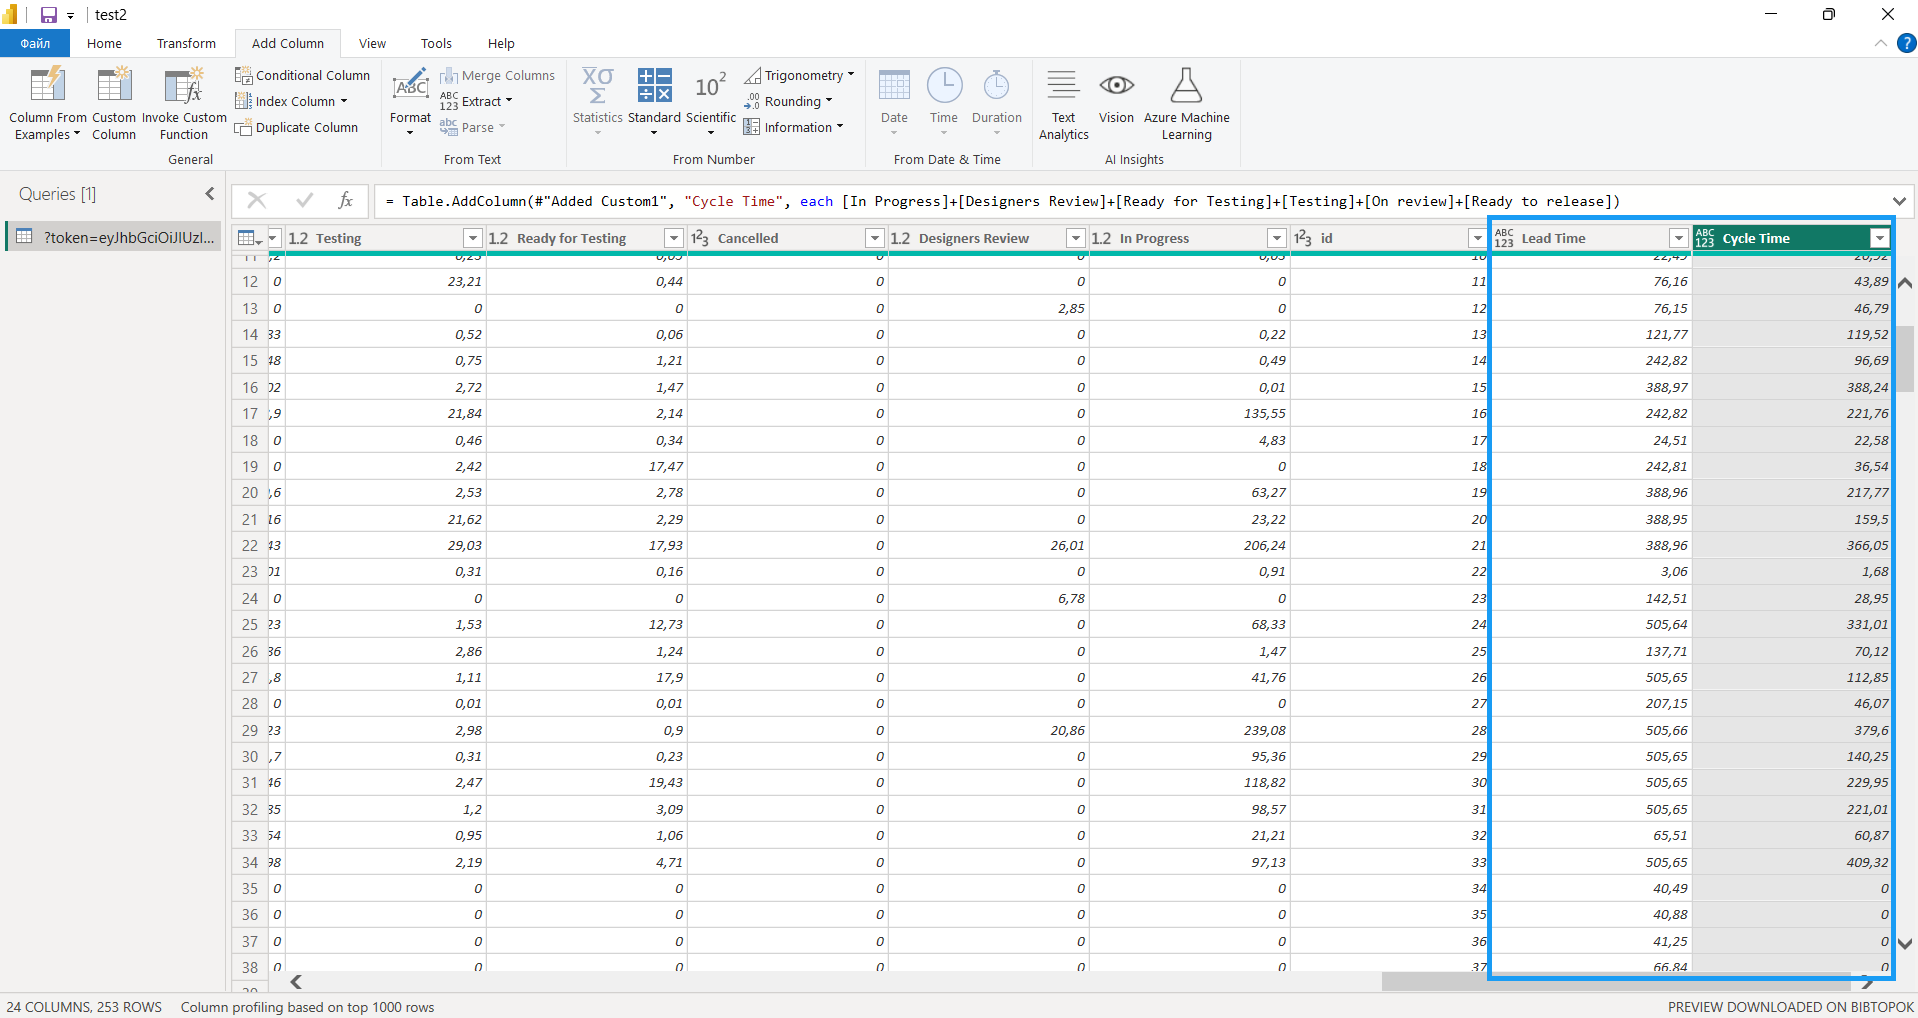Screen dimensions: 1918x1018
Task: Open the View tab
Action: point(372,43)
